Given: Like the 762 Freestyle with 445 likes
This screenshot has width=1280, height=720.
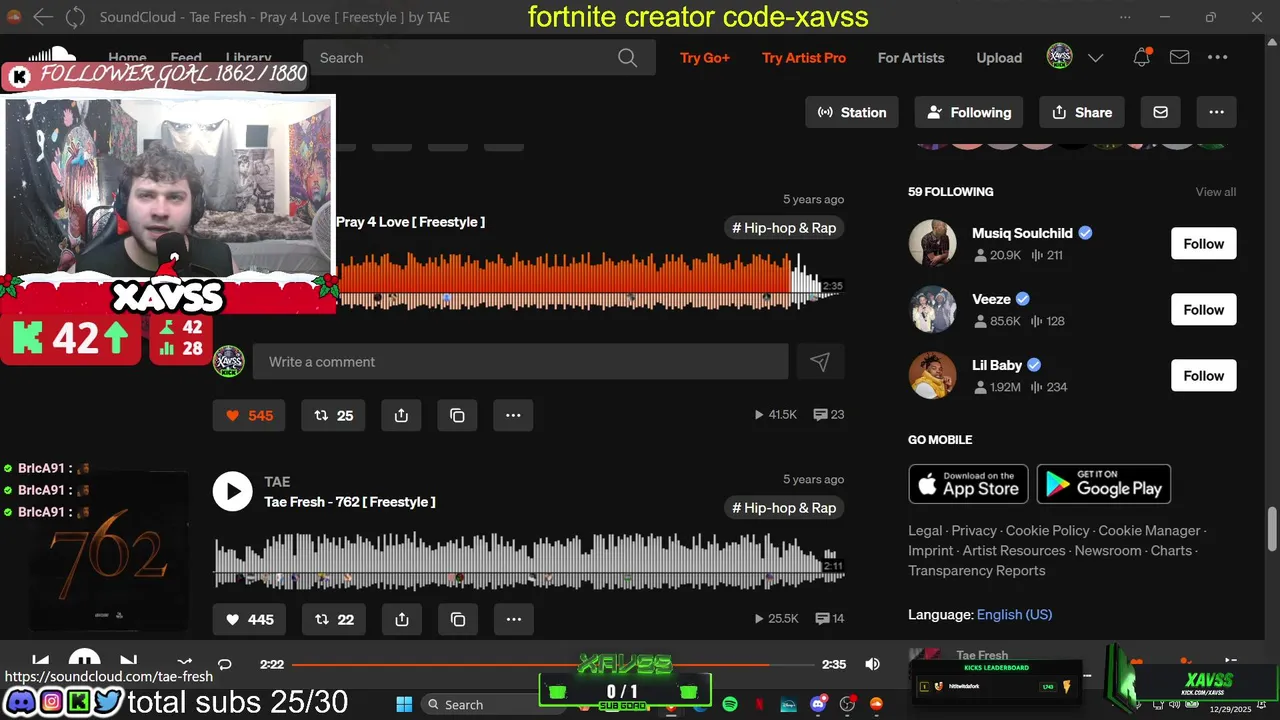Looking at the screenshot, I should pyautogui.click(x=249, y=619).
